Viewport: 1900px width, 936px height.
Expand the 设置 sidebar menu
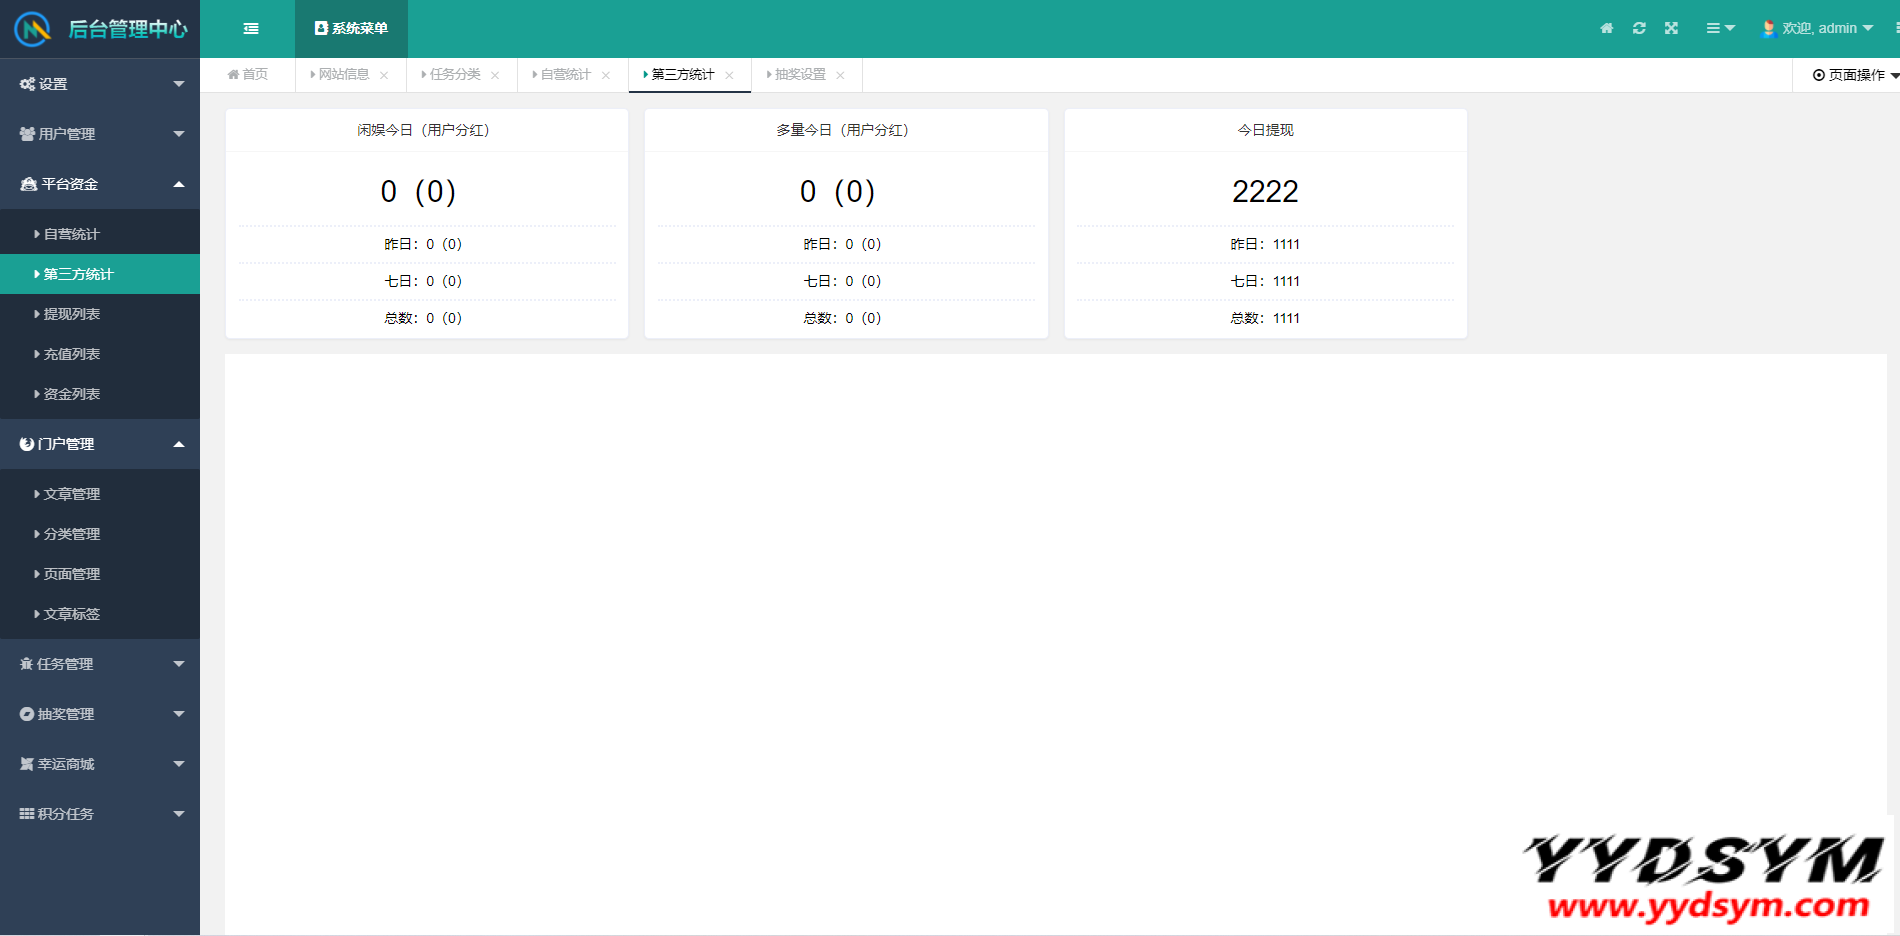(x=100, y=84)
